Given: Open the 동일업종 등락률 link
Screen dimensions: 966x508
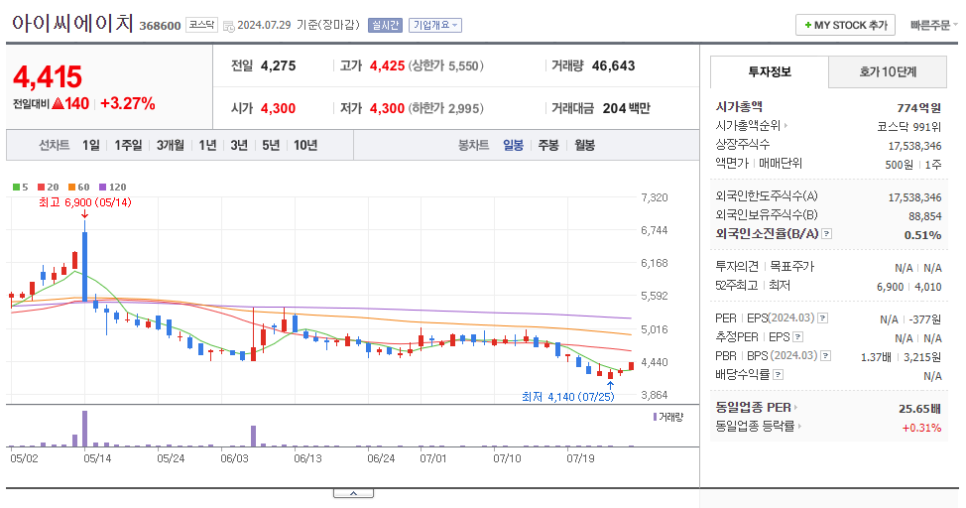Looking at the screenshot, I should (x=758, y=426).
